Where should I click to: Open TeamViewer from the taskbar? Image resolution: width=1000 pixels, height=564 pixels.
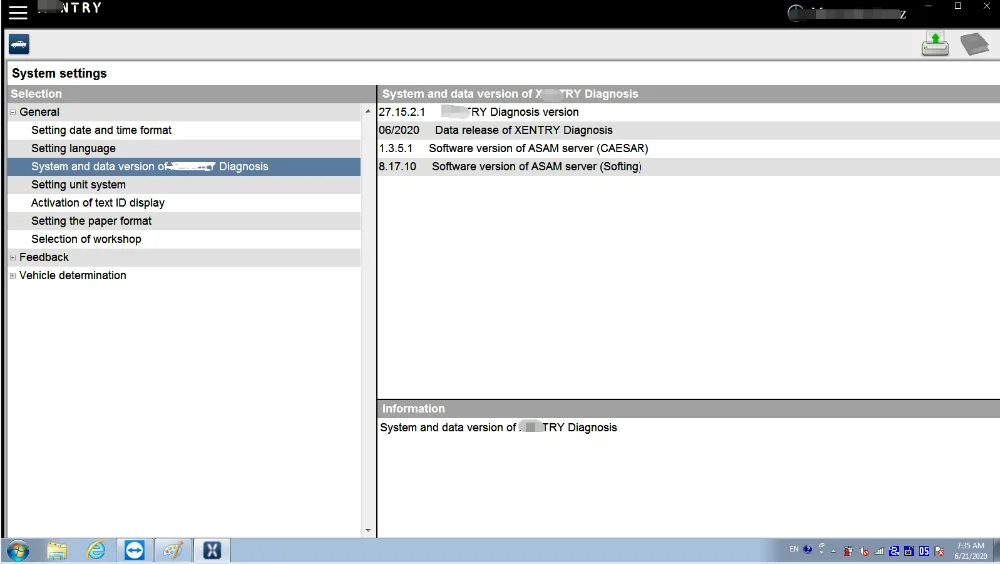tap(135, 550)
